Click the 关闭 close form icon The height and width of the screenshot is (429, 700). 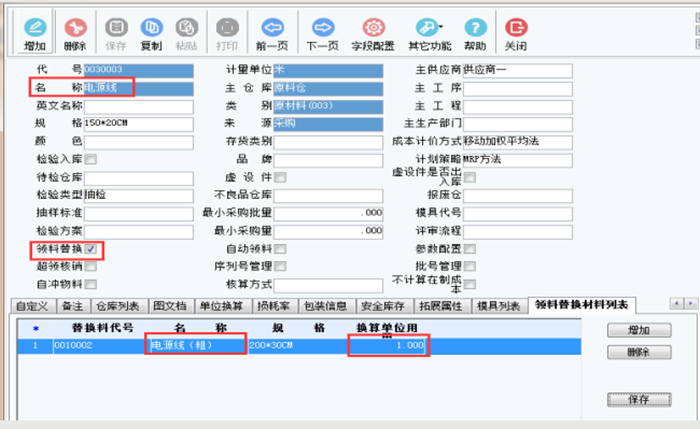516,34
